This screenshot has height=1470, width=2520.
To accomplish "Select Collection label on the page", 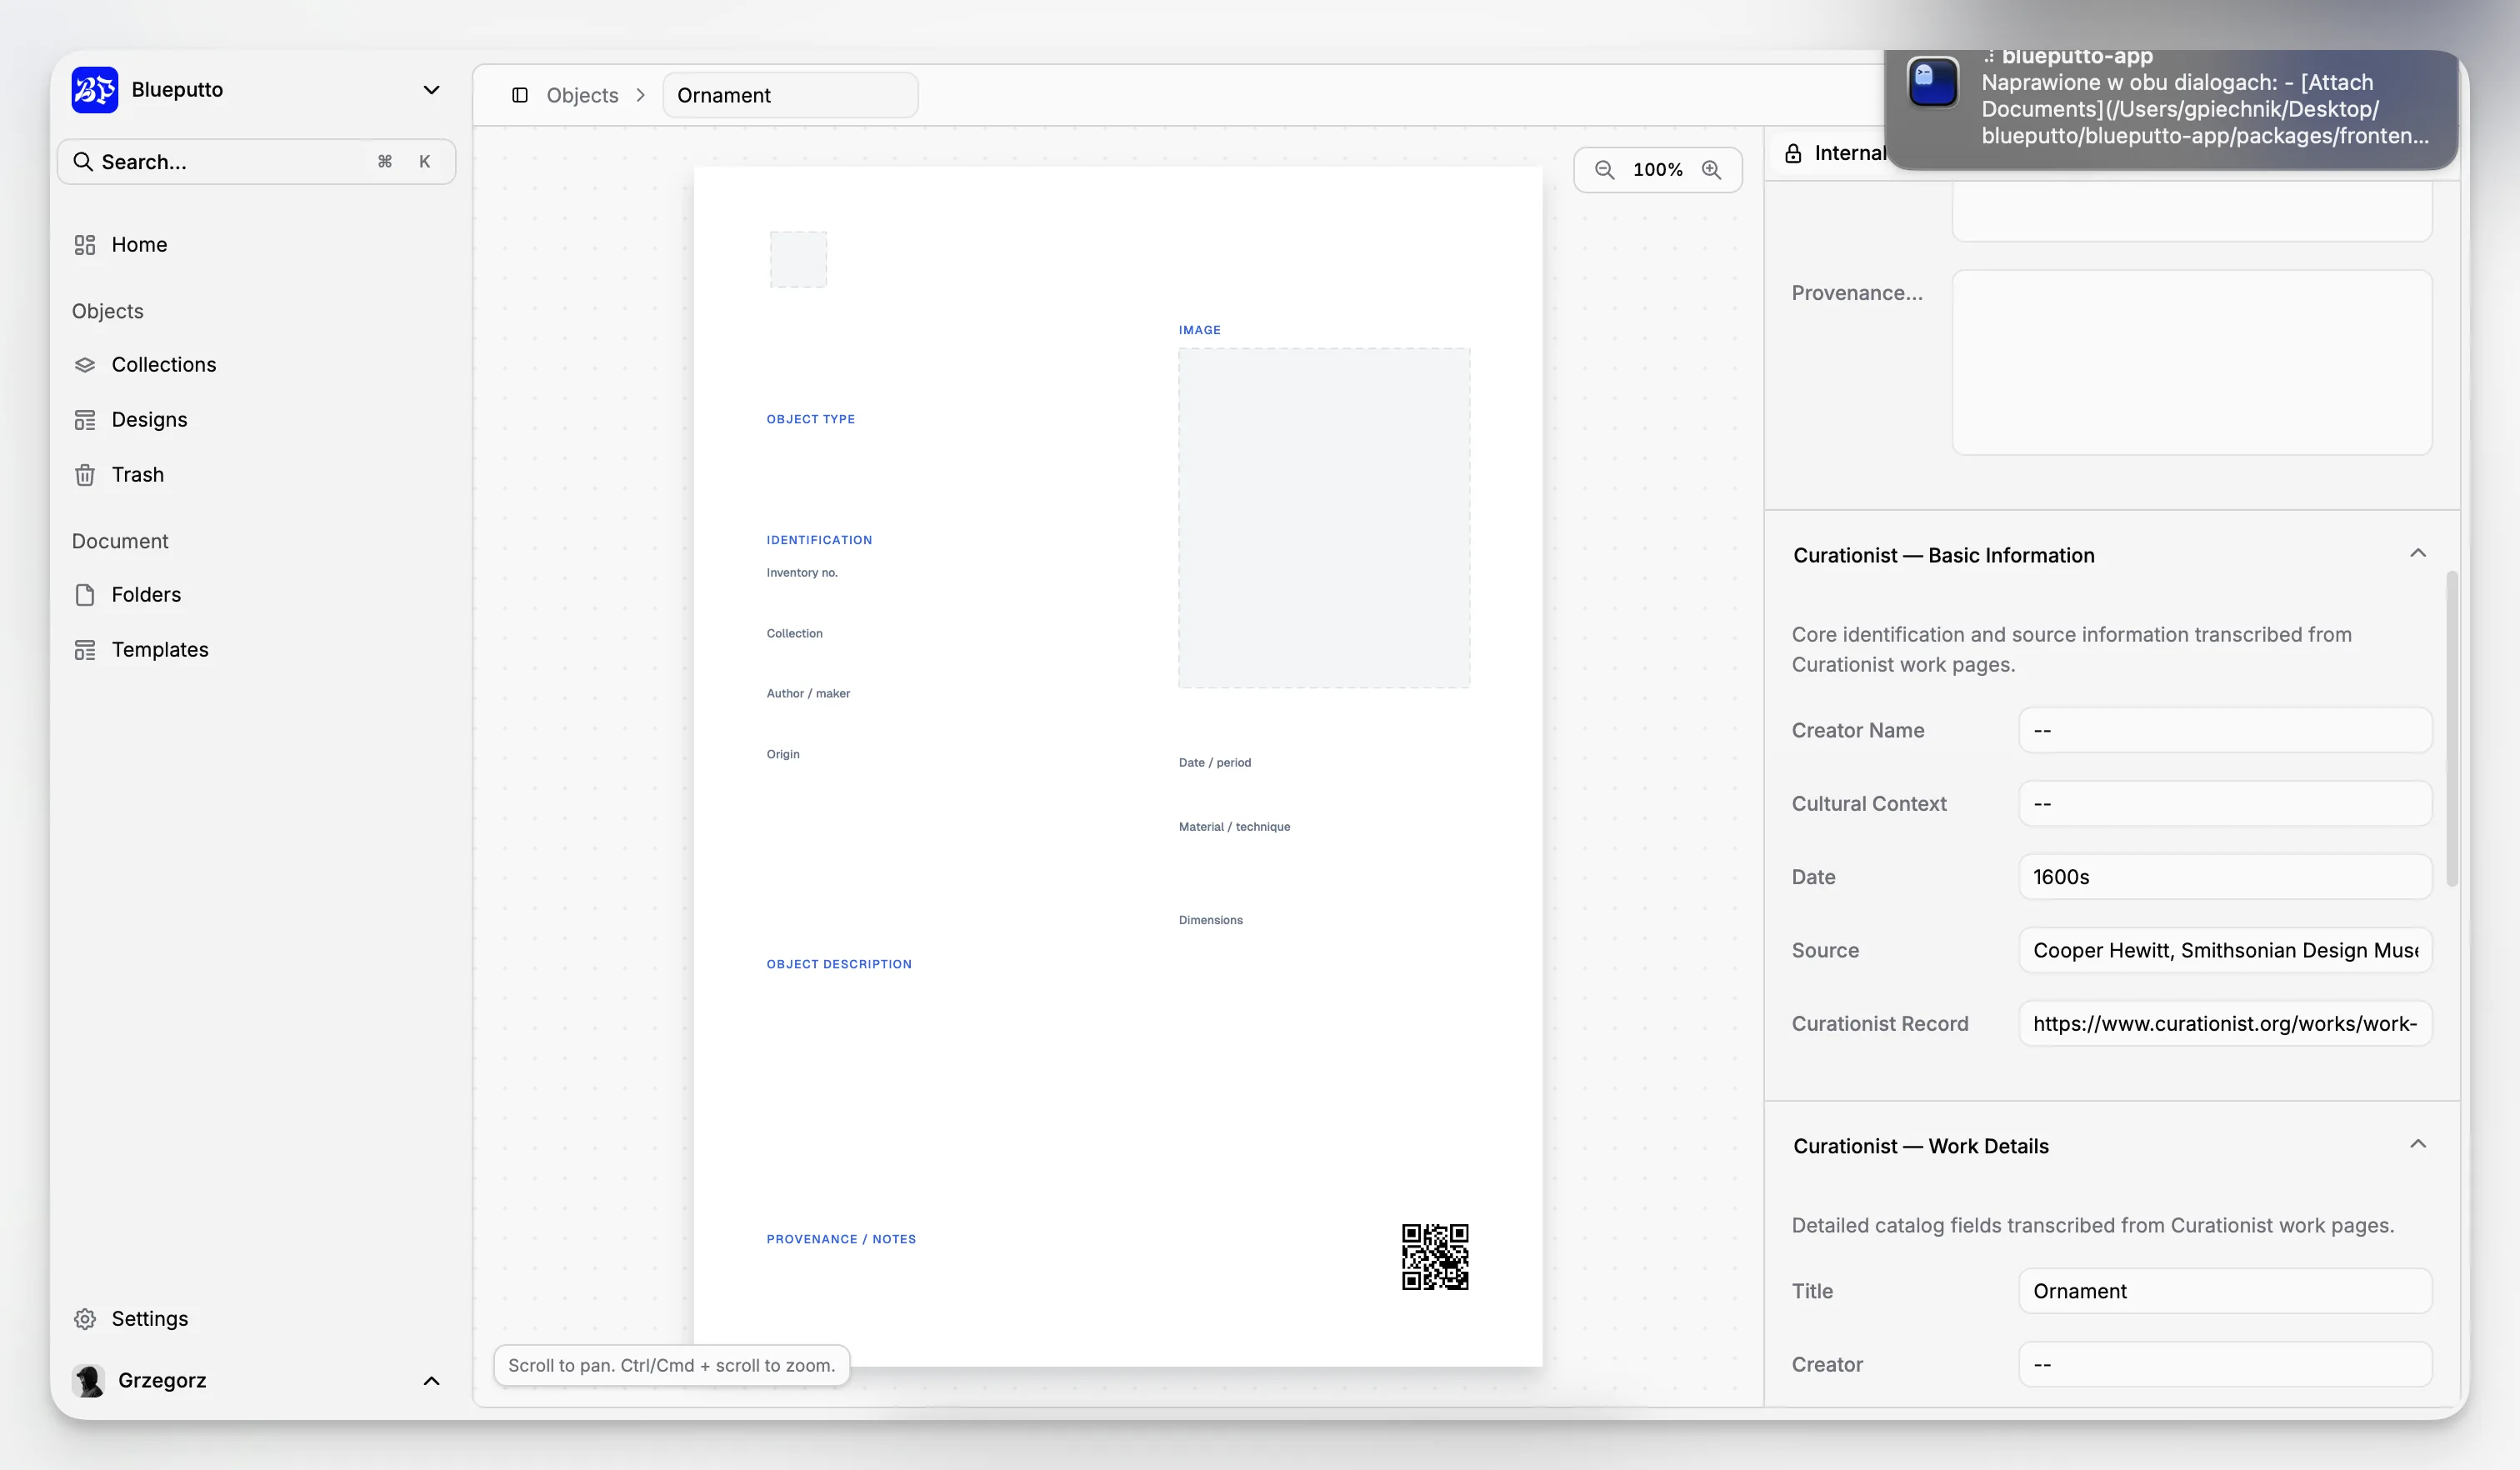I will coord(794,634).
